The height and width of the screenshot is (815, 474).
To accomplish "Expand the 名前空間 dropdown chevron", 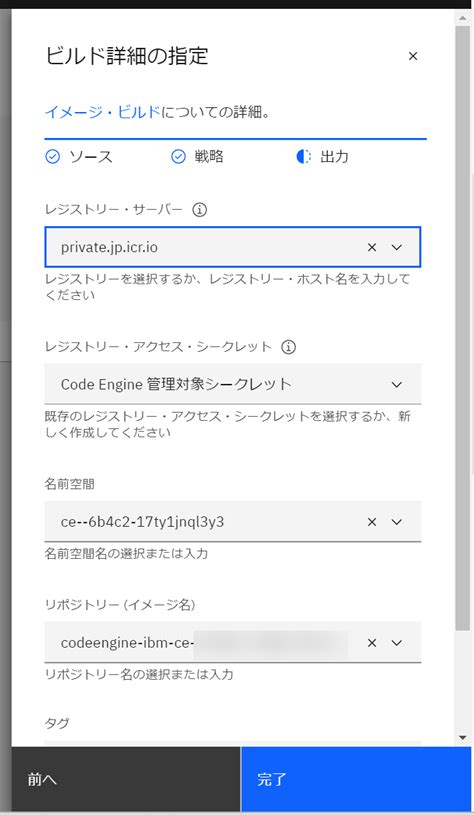I will 397,522.
